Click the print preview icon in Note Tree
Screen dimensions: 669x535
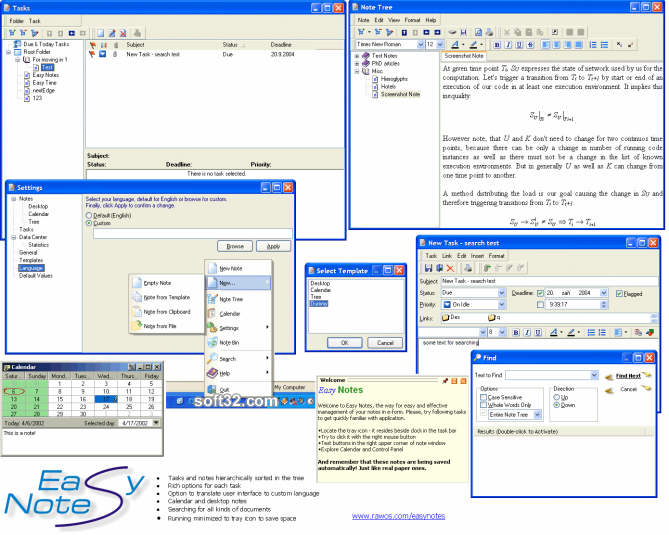click(478, 32)
